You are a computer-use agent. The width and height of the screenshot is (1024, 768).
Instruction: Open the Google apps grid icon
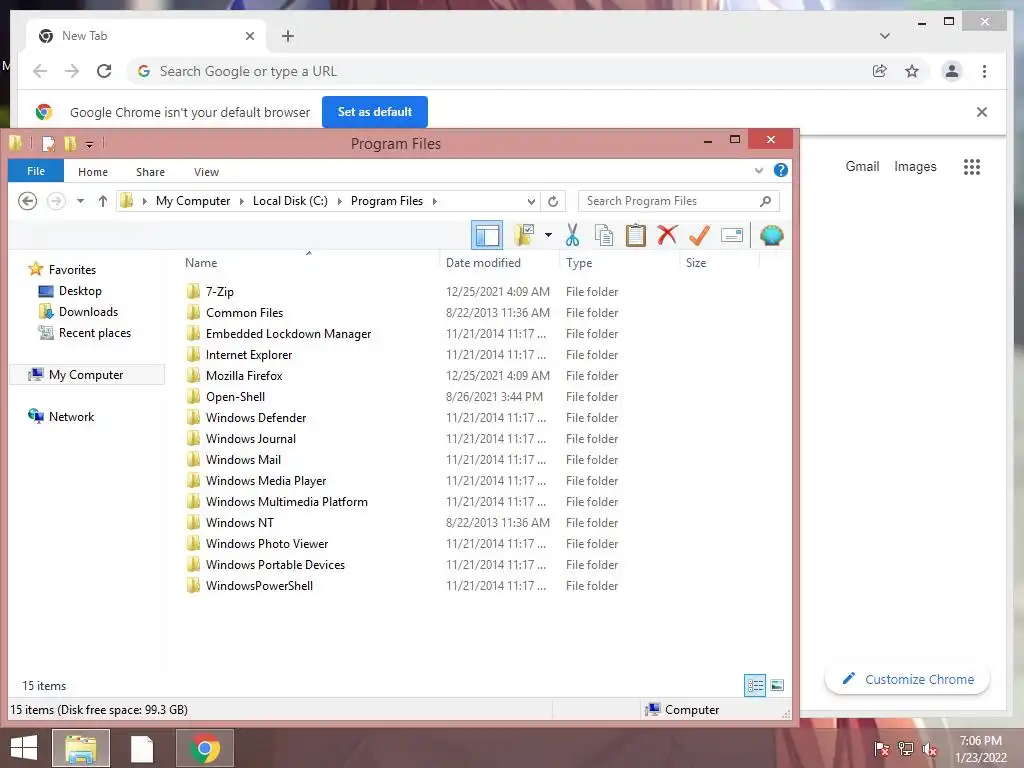(972, 167)
